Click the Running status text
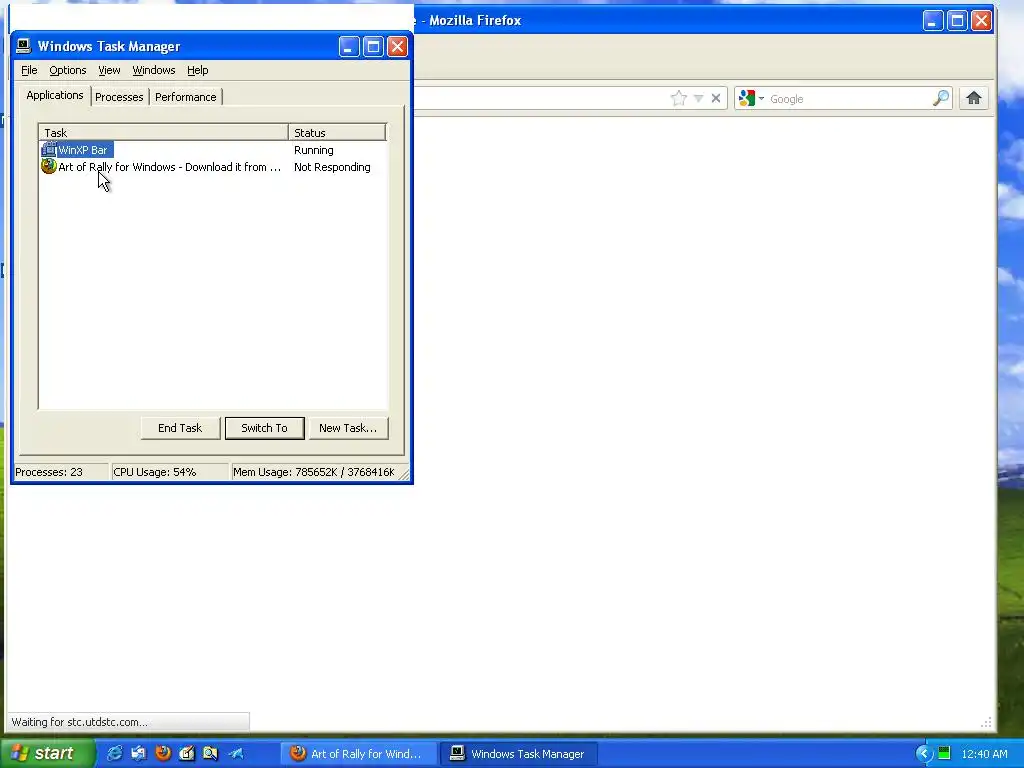 [313, 150]
